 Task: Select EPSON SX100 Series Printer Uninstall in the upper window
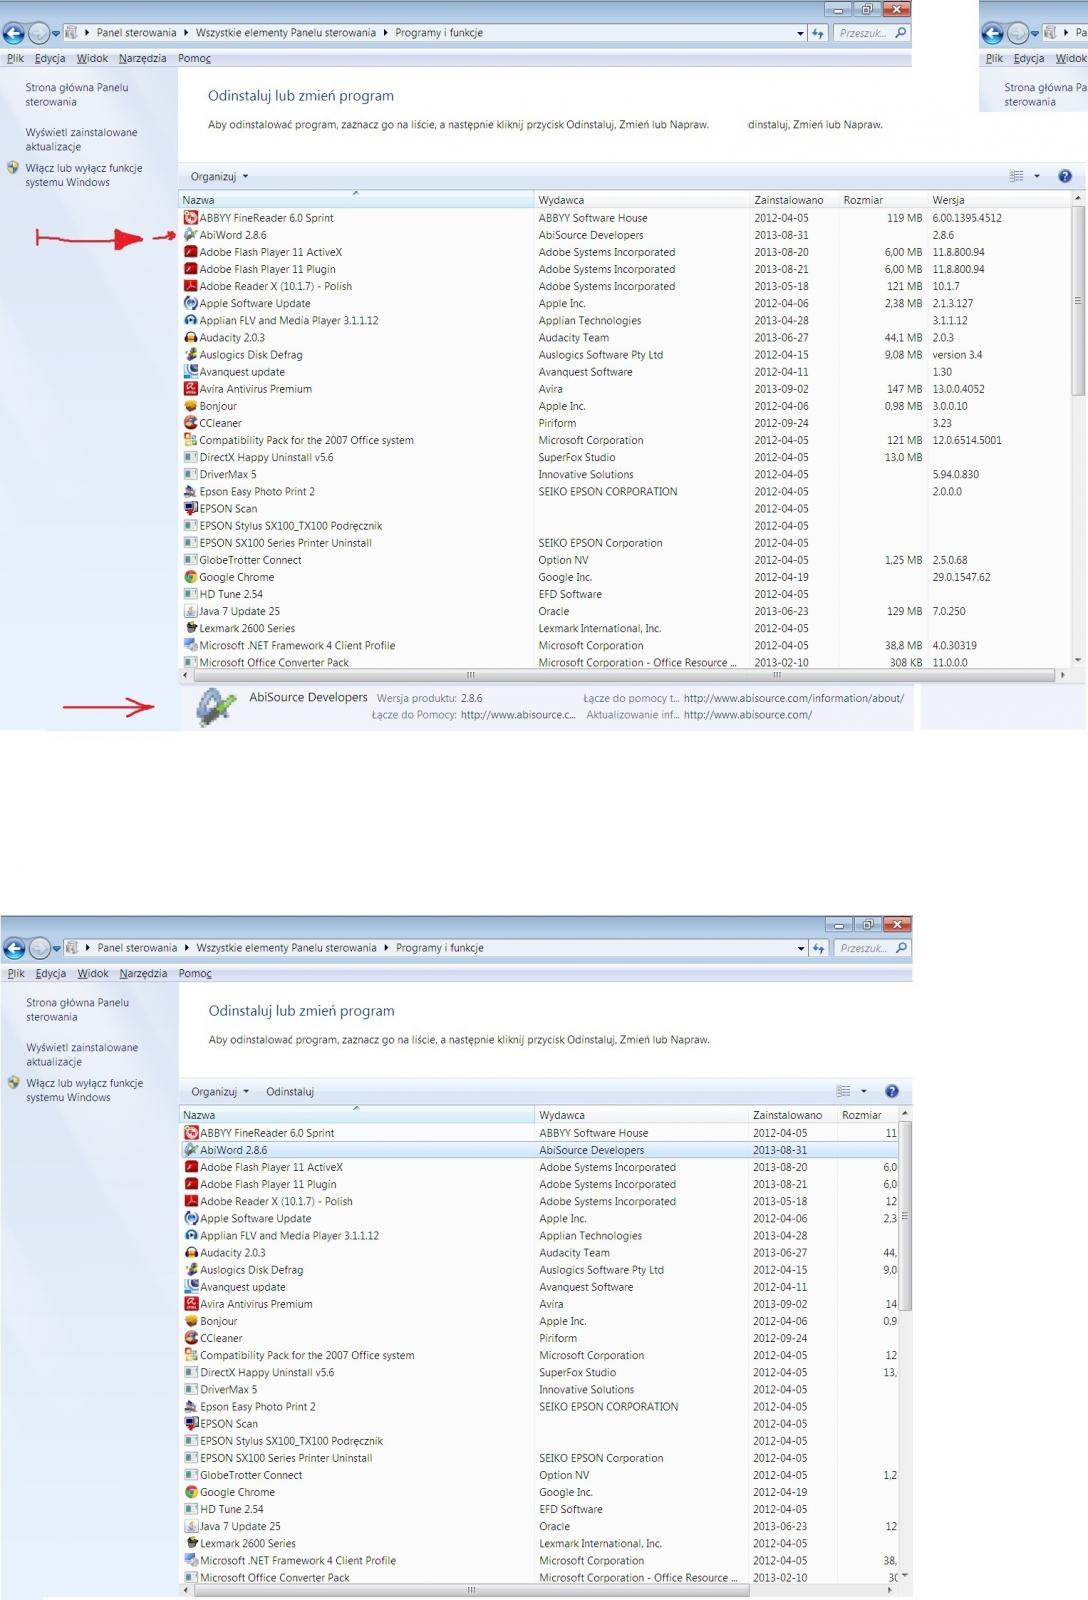pyautogui.click(x=625, y=543)
